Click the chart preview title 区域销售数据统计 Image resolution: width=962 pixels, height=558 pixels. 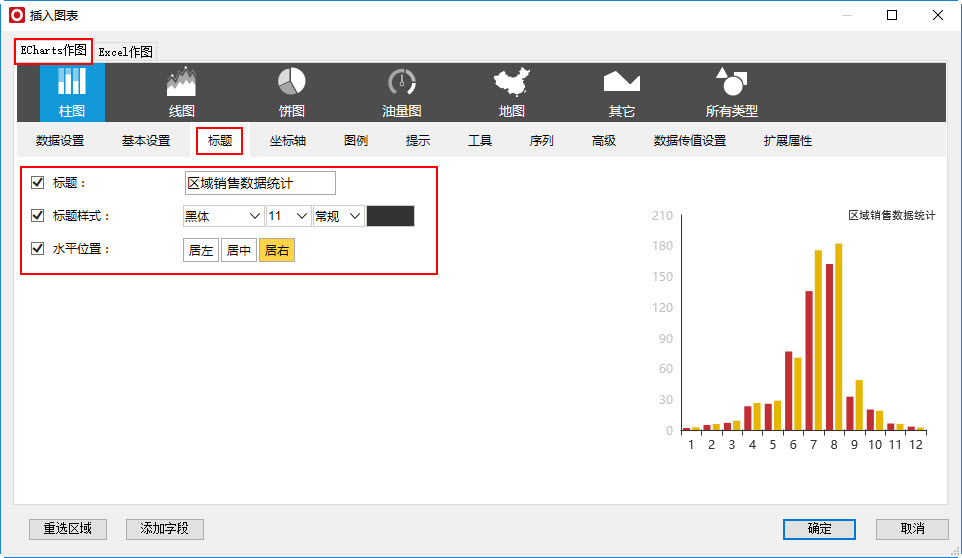[x=891, y=215]
